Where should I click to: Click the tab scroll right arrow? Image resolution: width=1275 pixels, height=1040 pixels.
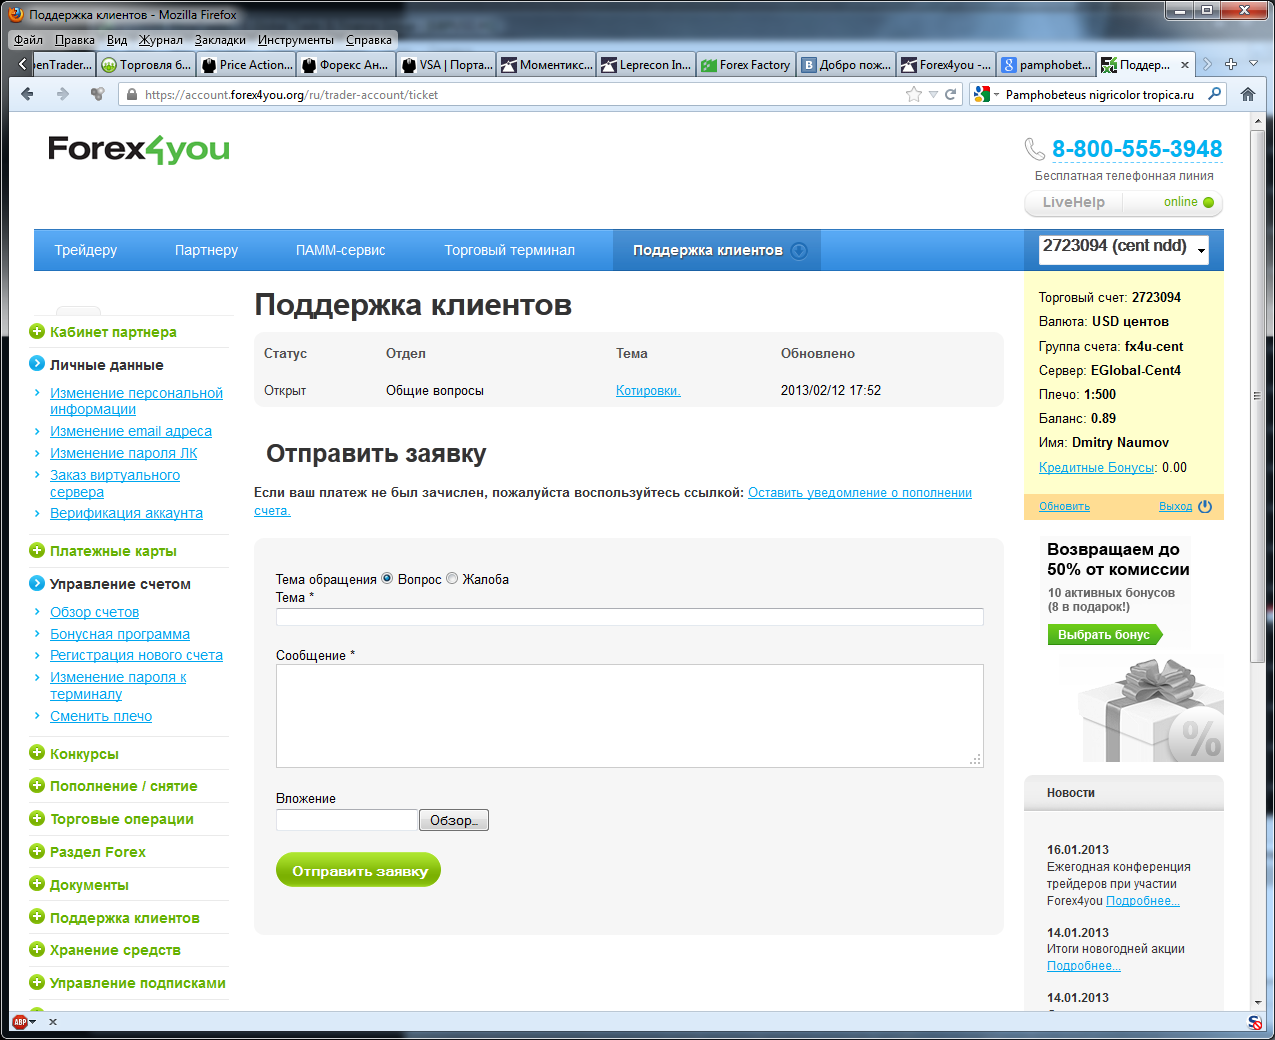(x=1207, y=64)
